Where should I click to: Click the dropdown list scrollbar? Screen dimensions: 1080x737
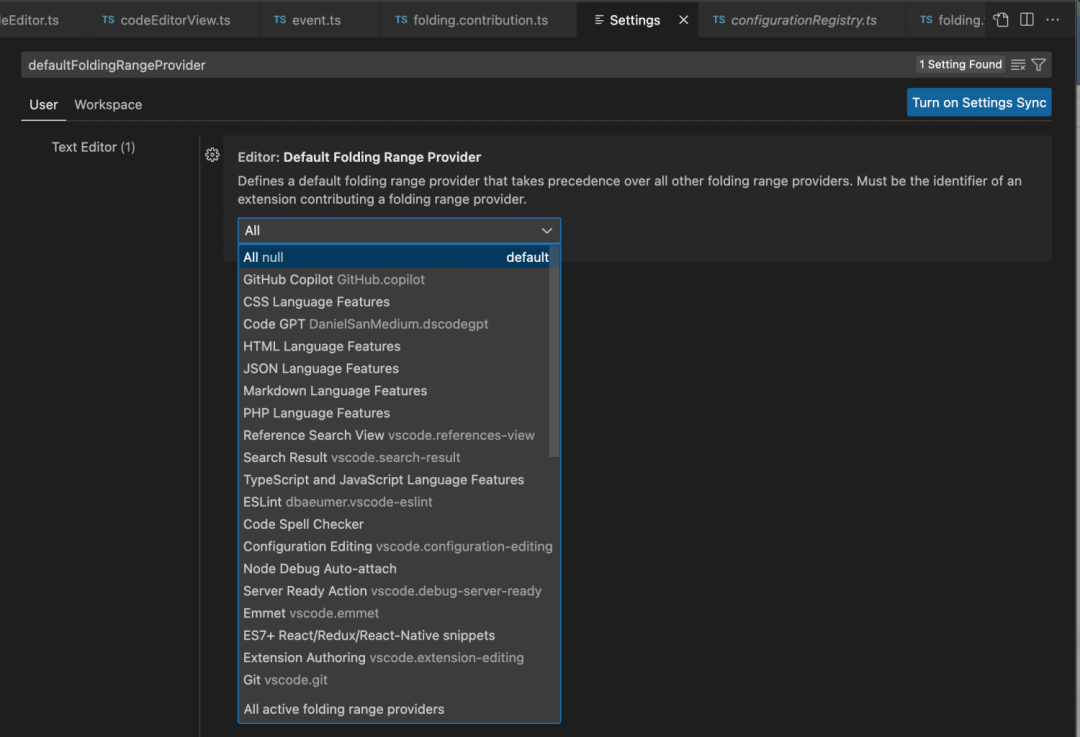click(x=555, y=352)
